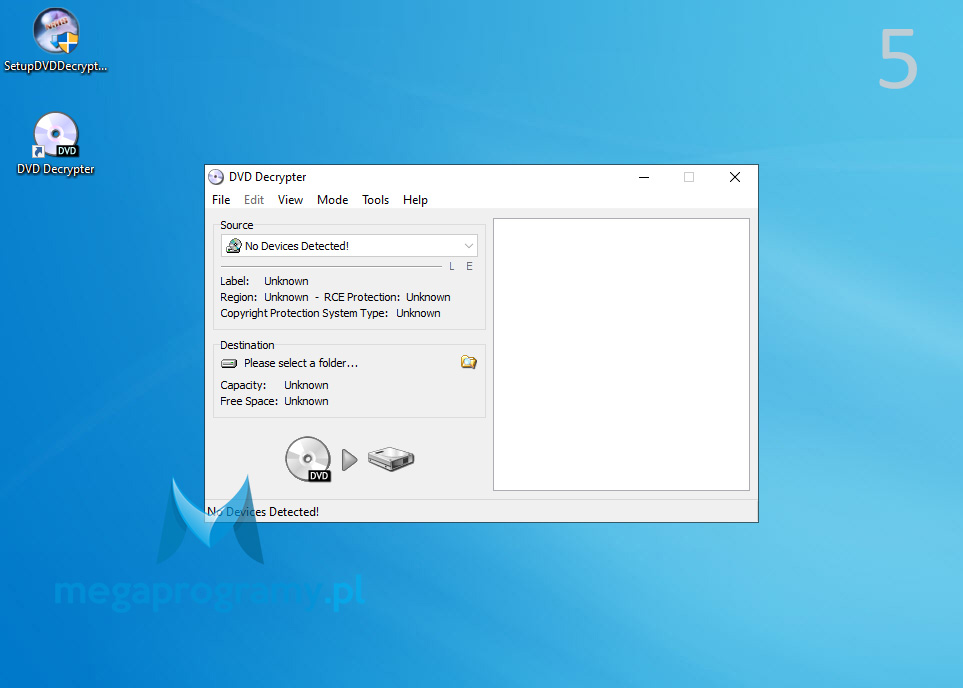
Task: Open the File menu
Action: (221, 200)
